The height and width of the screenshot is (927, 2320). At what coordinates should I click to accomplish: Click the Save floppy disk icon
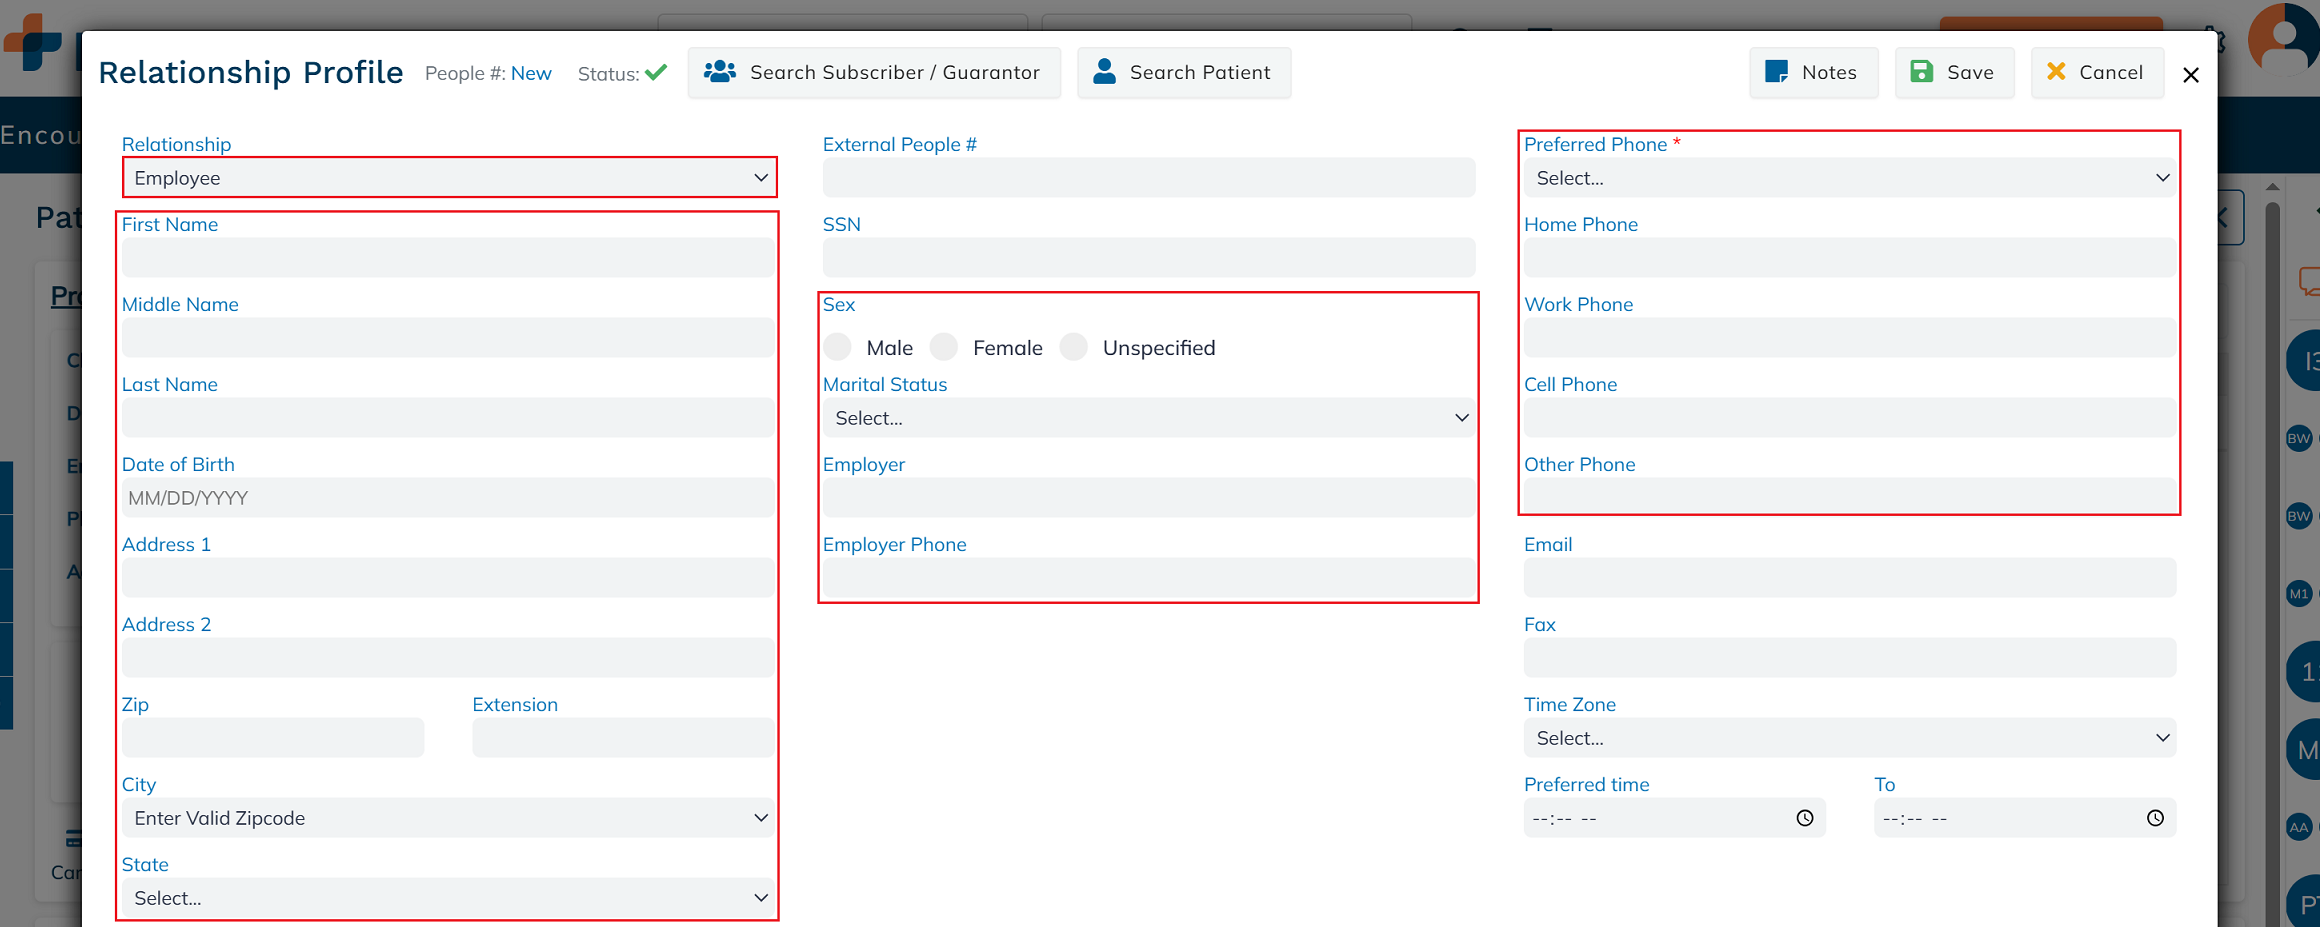[1921, 72]
